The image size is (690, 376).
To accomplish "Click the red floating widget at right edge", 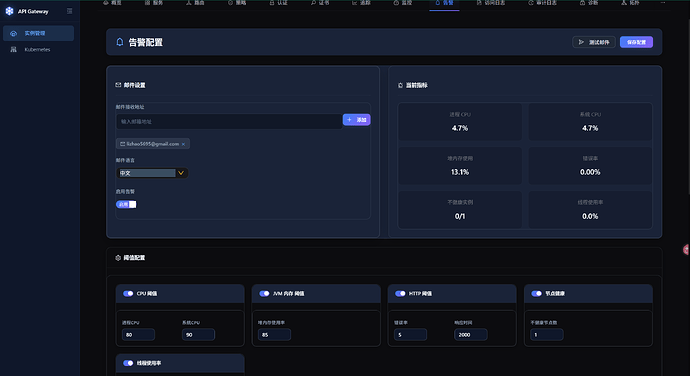I will click(686, 250).
